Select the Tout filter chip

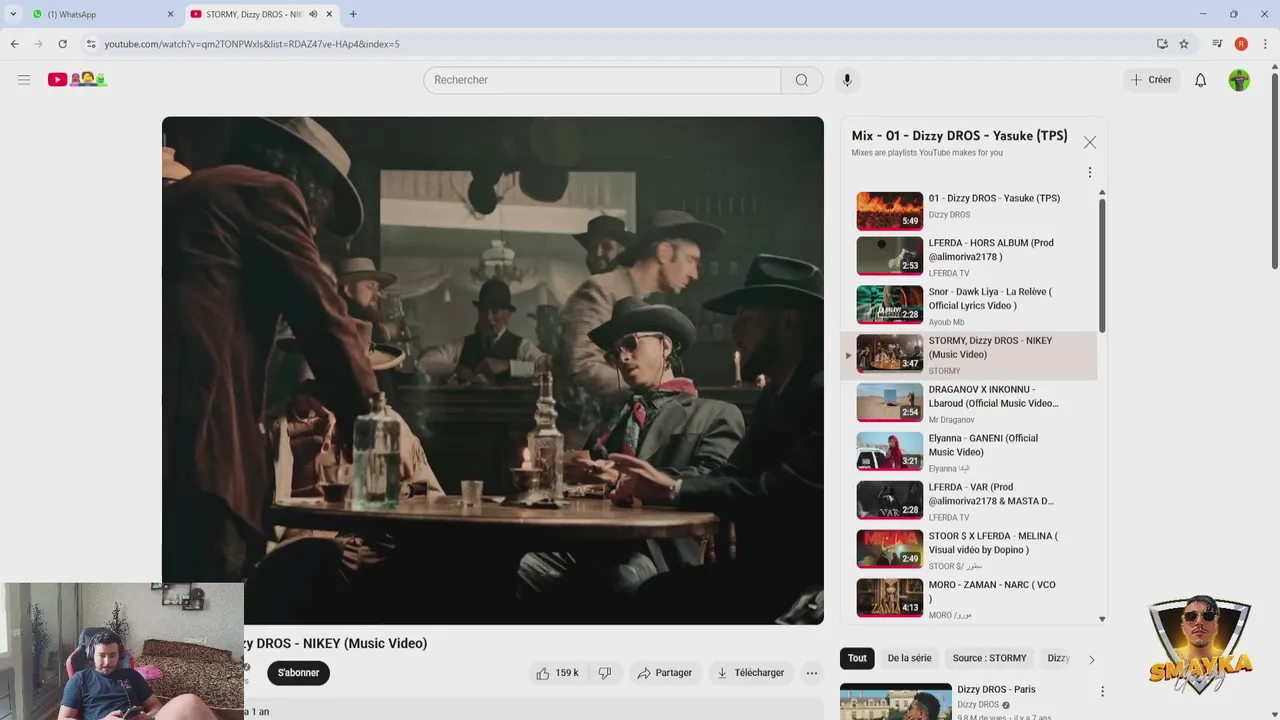857,658
